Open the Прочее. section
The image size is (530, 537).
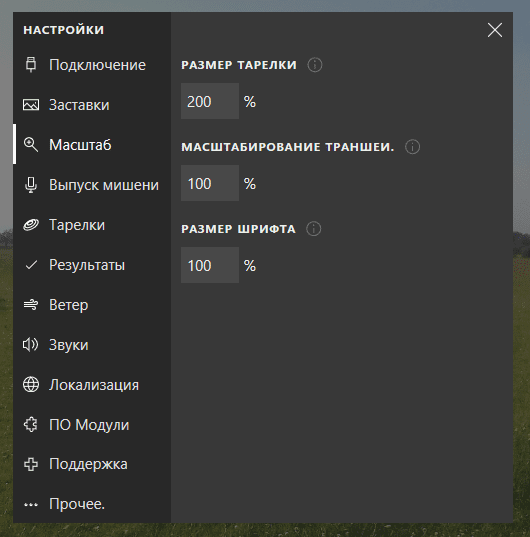point(92,504)
